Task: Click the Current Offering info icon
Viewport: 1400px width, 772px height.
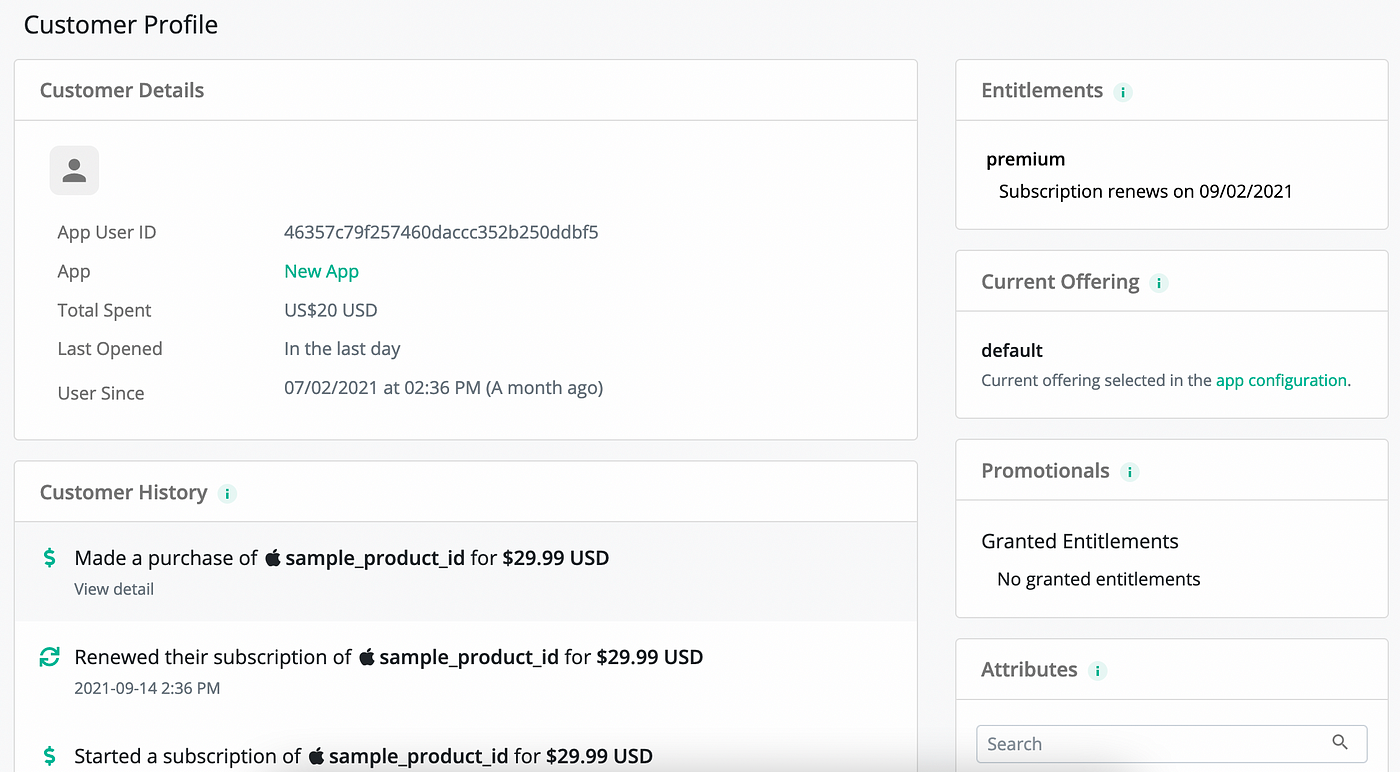Action: (x=1159, y=283)
